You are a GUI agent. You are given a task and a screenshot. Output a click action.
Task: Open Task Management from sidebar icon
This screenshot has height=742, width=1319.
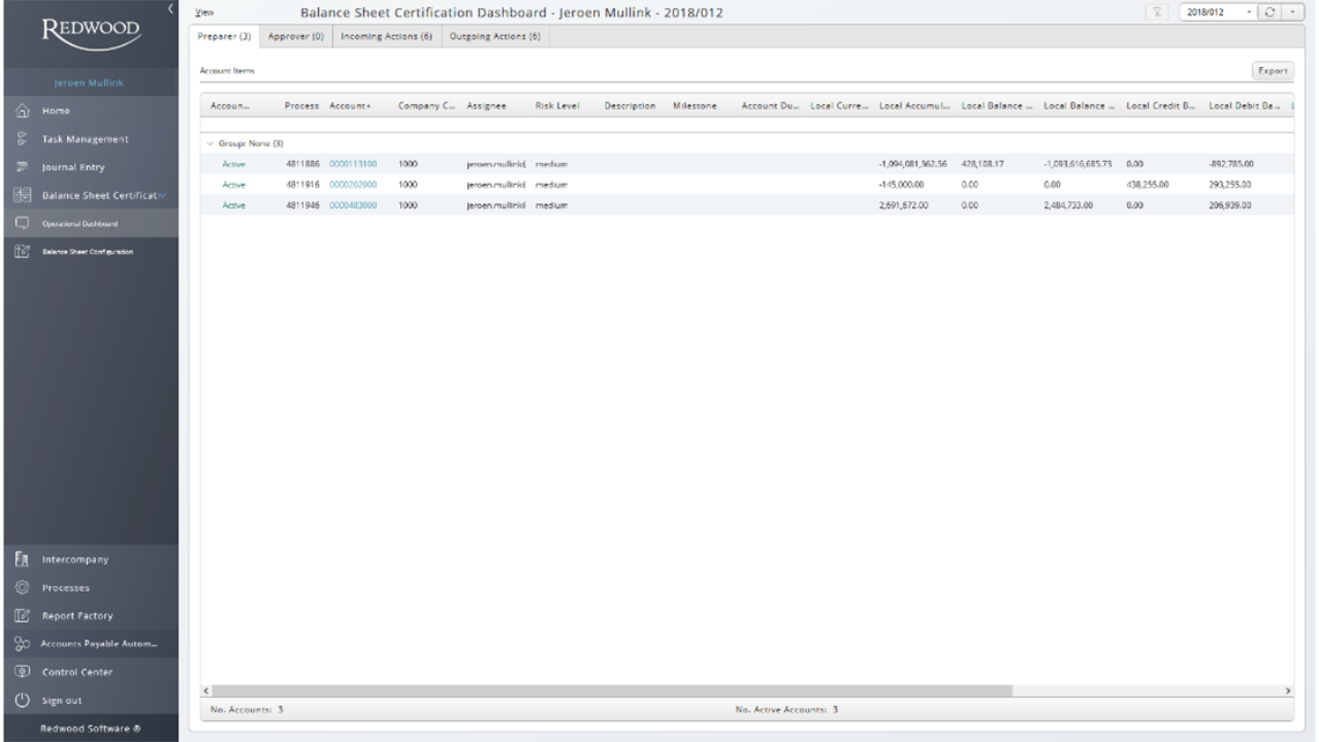coord(20,139)
